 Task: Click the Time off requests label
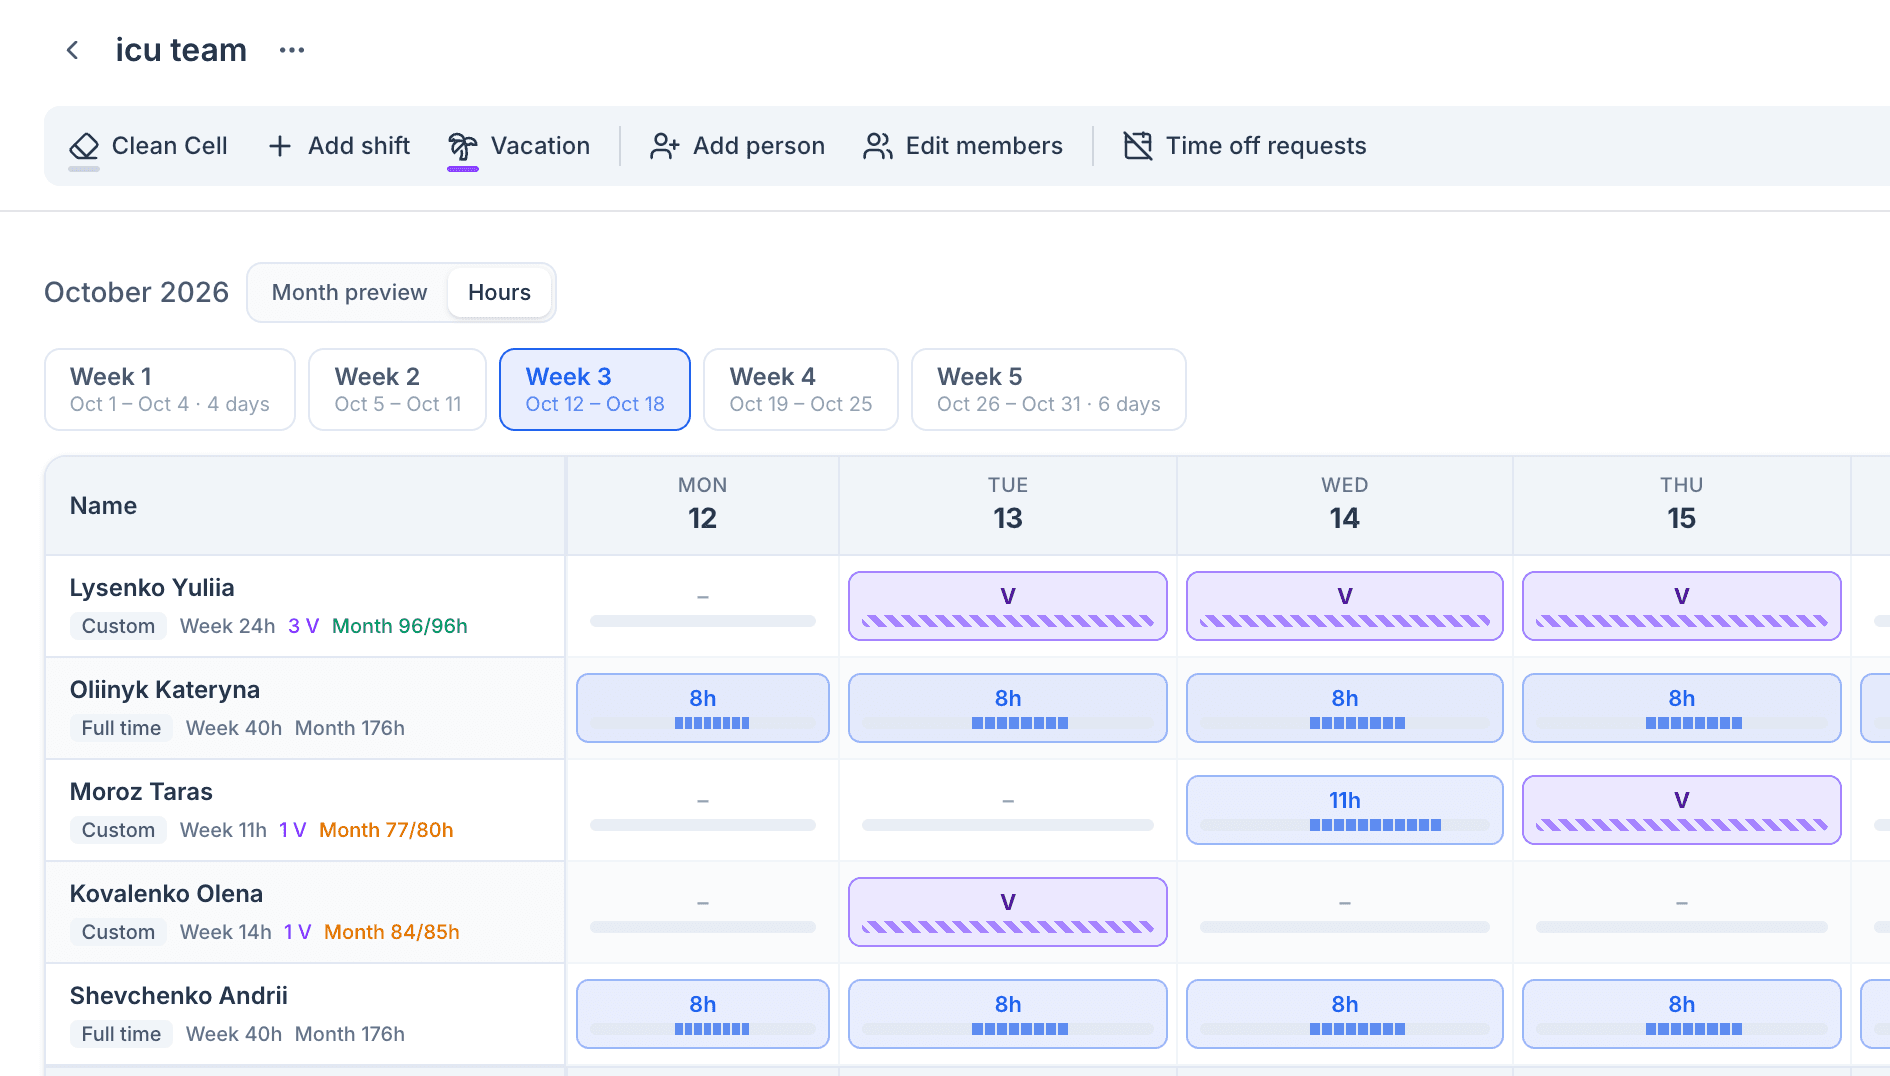coord(1266,146)
